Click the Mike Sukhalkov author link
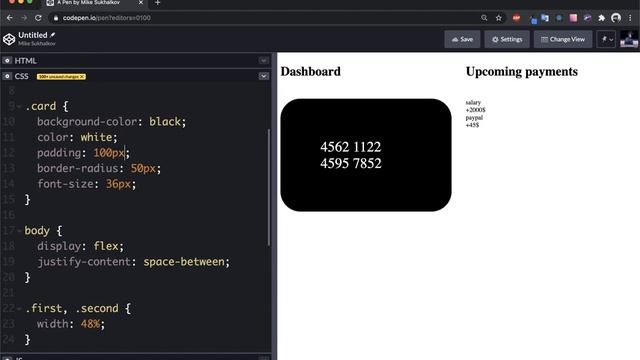This screenshot has width=640, height=360. tap(37, 43)
